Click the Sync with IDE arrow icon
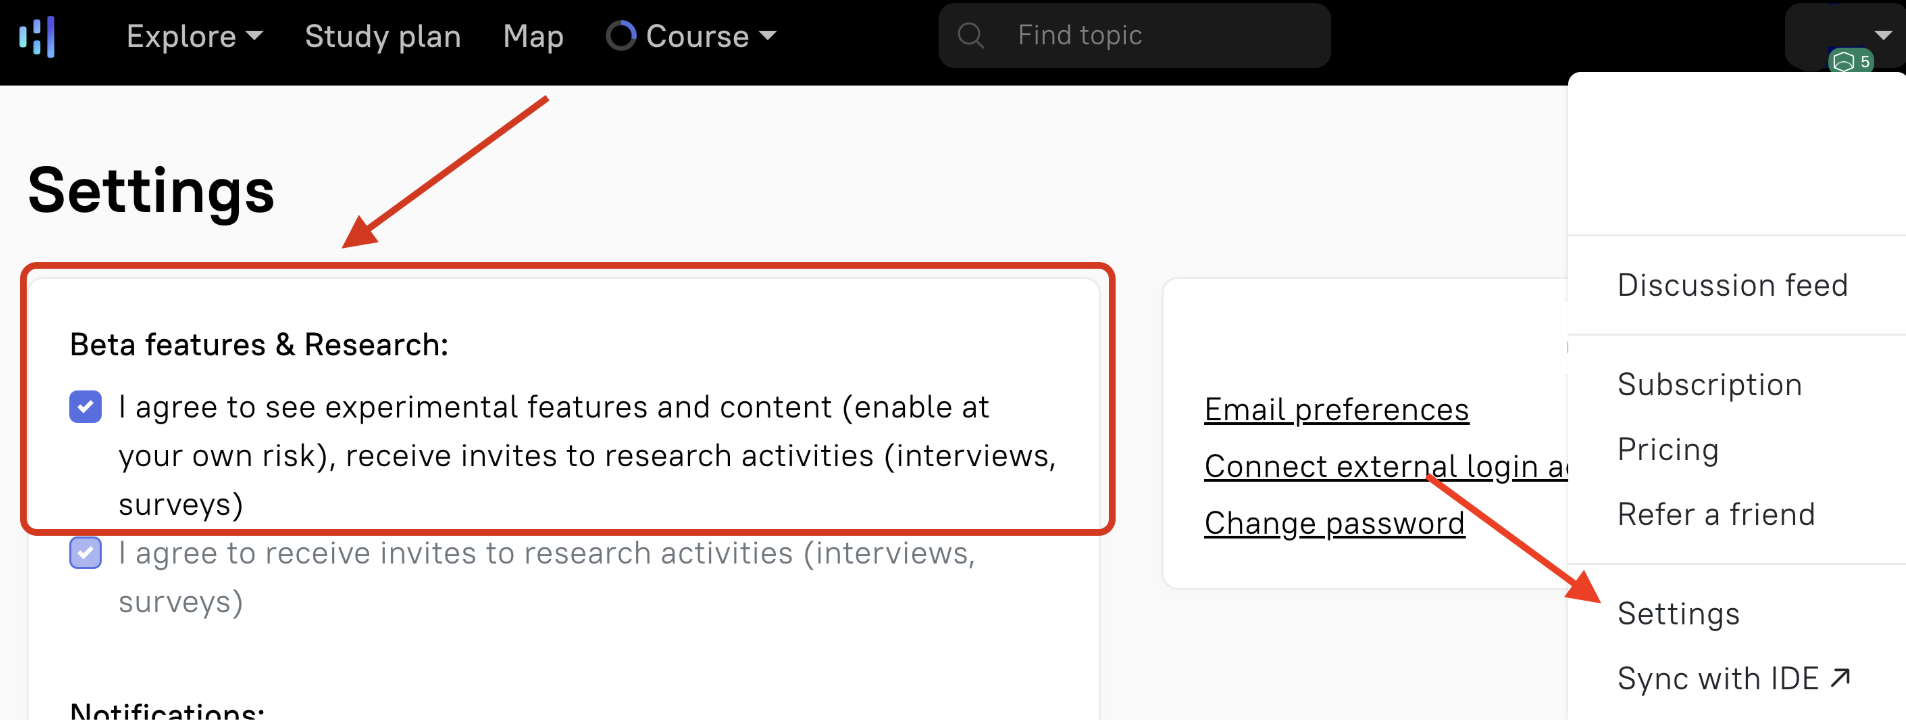Screen dimensions: 1906x720 [1840, 678]
